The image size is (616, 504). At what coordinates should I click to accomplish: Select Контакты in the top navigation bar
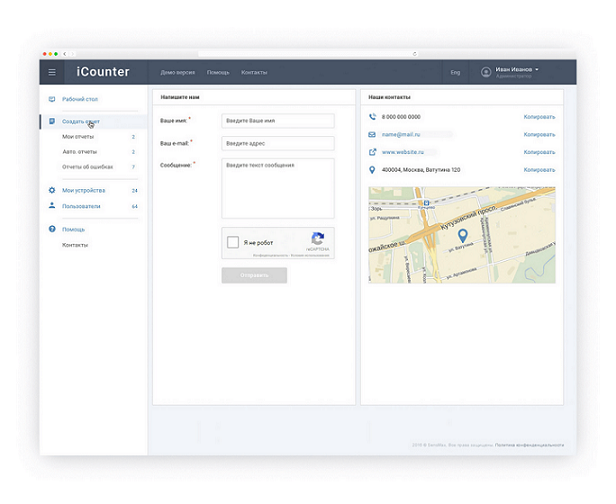254,72
